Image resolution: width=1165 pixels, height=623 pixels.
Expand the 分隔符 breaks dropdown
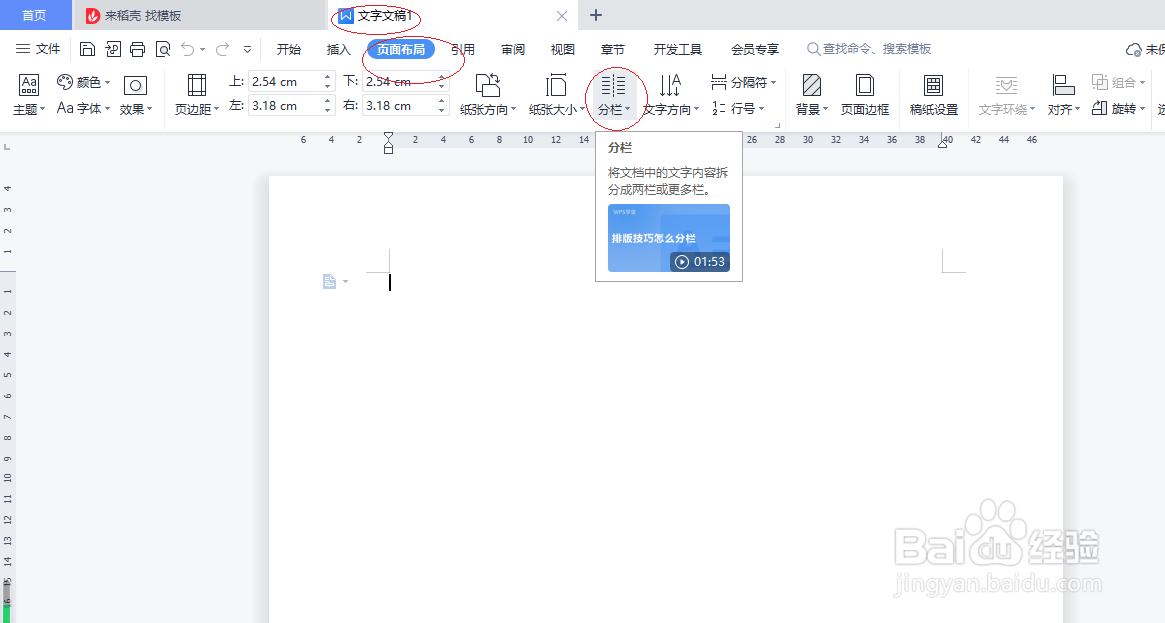pyautogui.click(x=745, y=81)
